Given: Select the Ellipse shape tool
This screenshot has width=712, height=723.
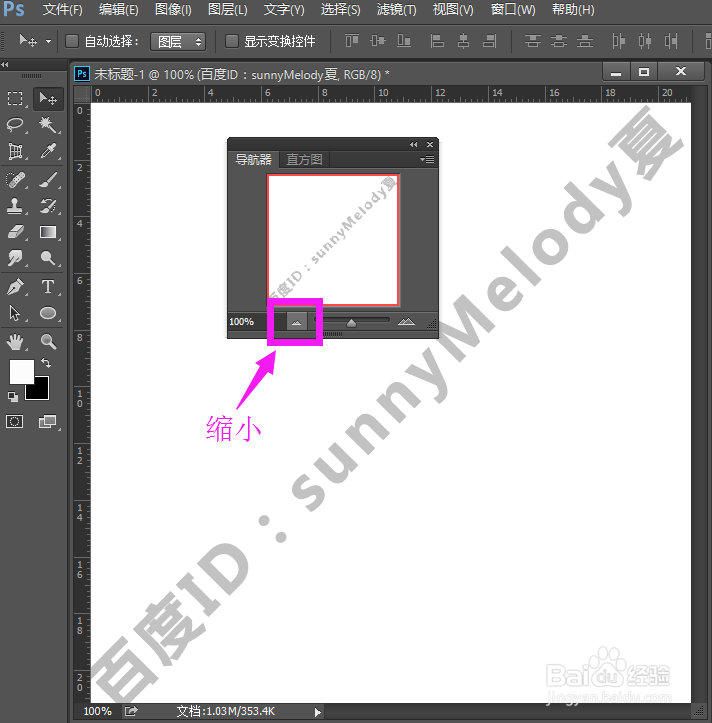Looking at the screenshot, I should [x=48, y=314].
